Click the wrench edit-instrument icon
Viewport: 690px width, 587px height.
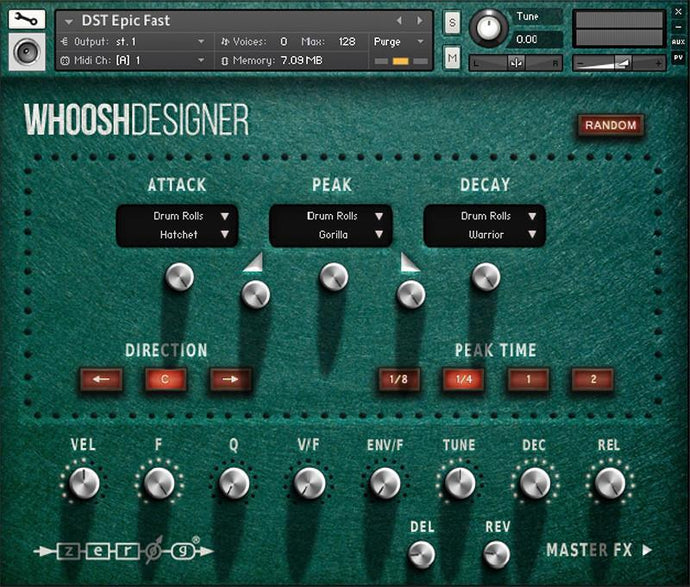point(26,19)
